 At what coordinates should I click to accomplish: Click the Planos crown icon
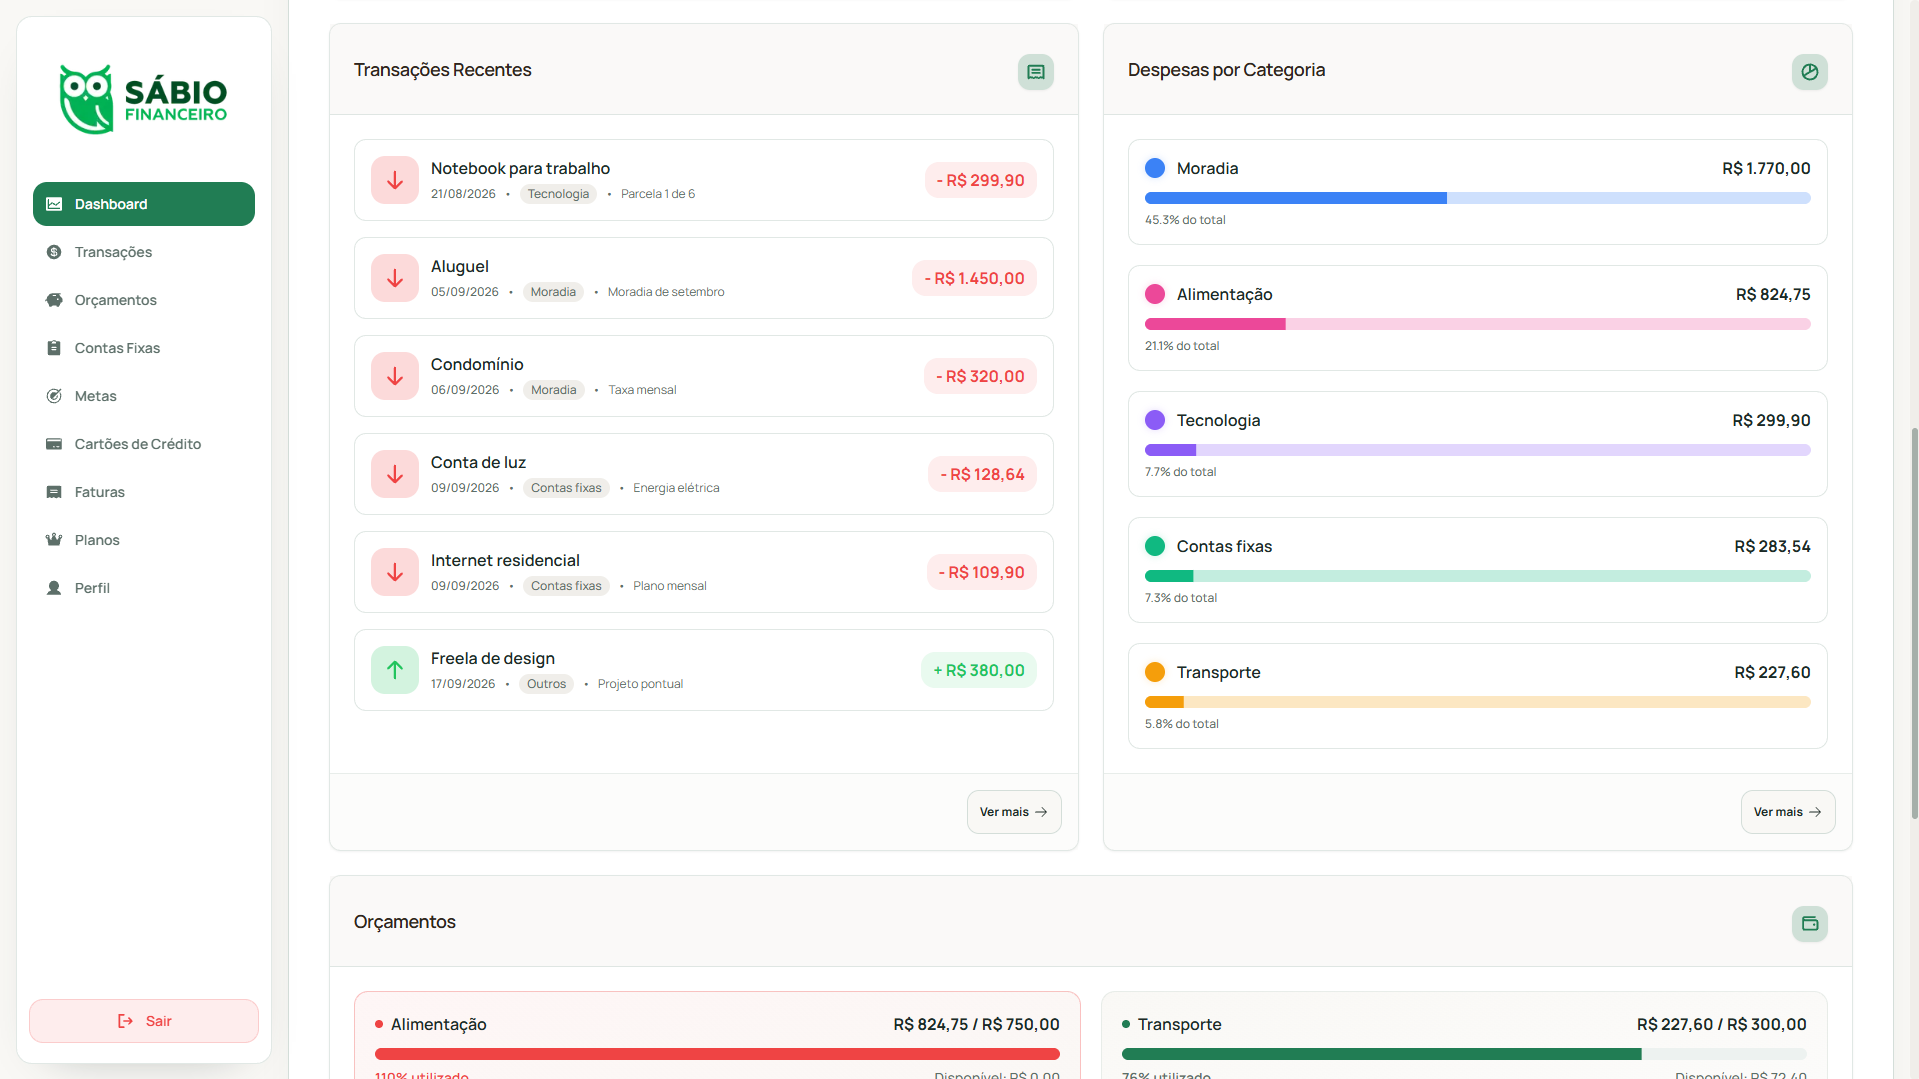54,540
